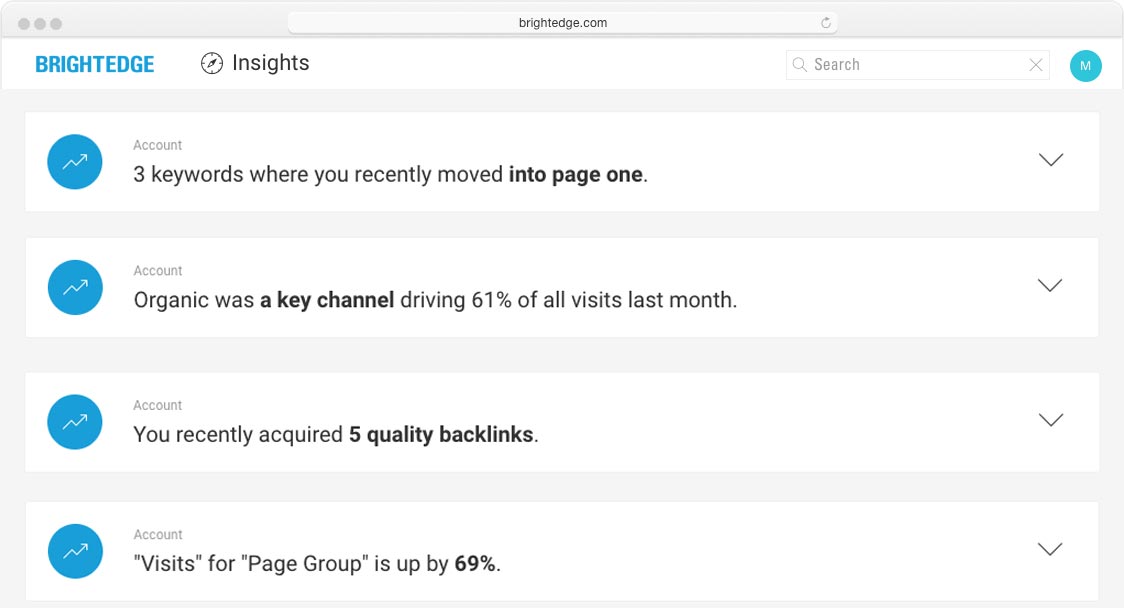
Task: Open the Insights tab
Action: [x=270, y=63]
